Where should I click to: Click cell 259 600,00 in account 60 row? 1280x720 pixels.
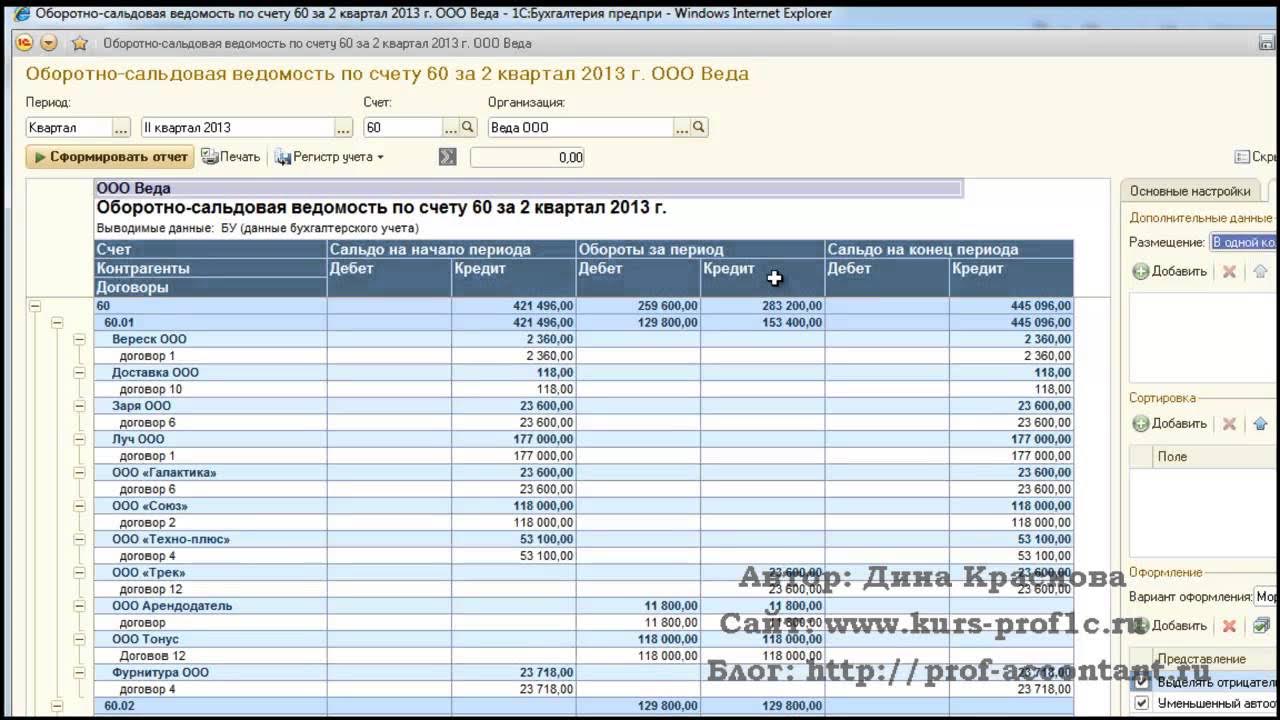pyautogui.click(x=638, y=306)
